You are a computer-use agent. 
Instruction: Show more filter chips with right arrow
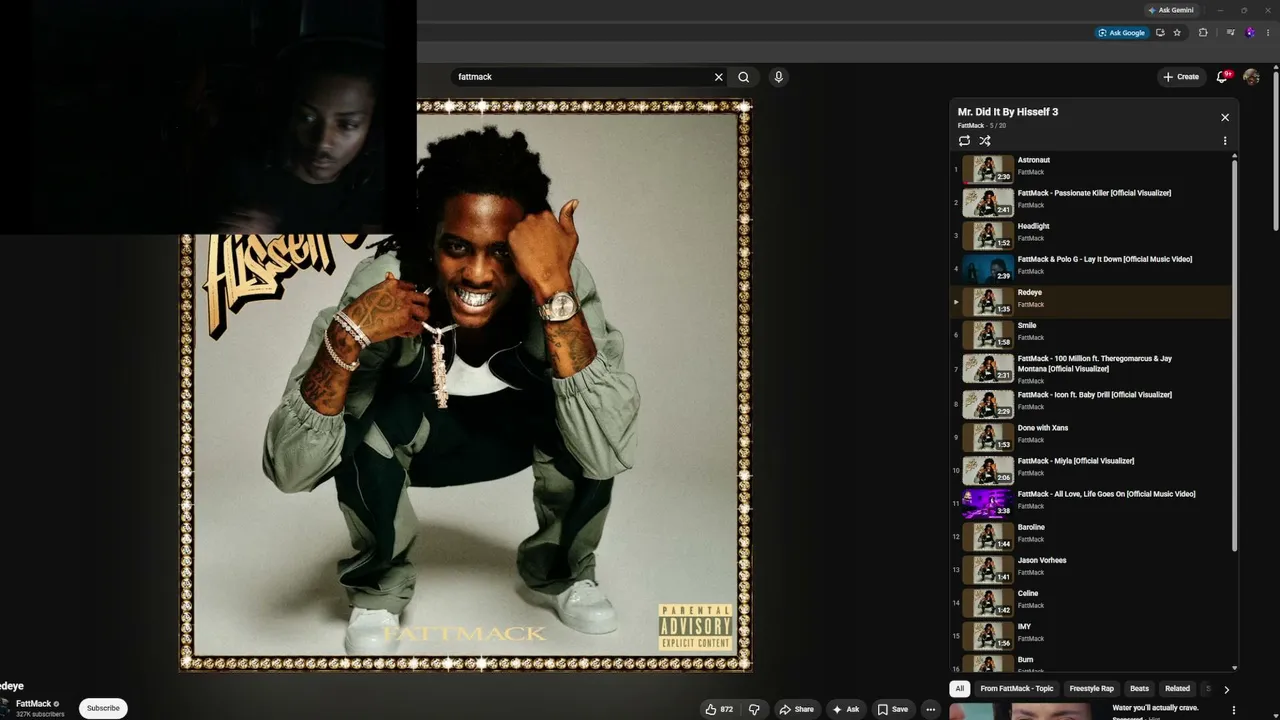[x=1226, y=689]
